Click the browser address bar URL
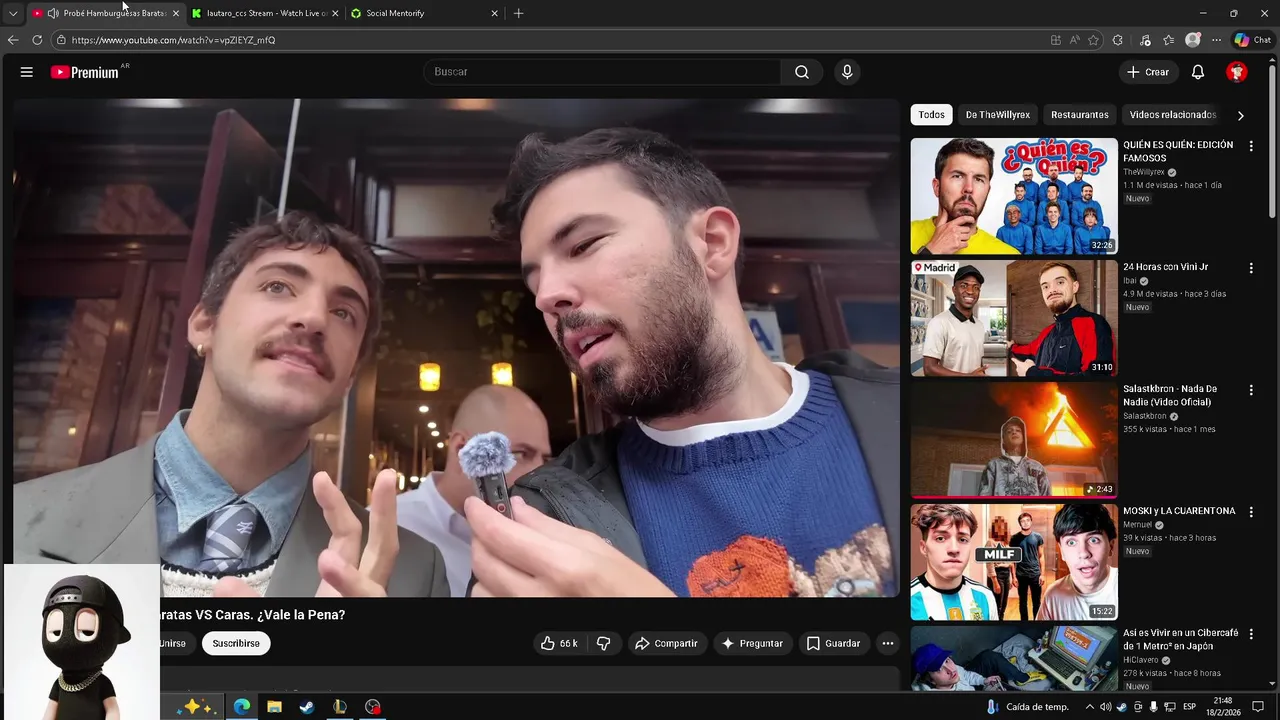This screenshot has height=720, width=1280. coord(173,40)
